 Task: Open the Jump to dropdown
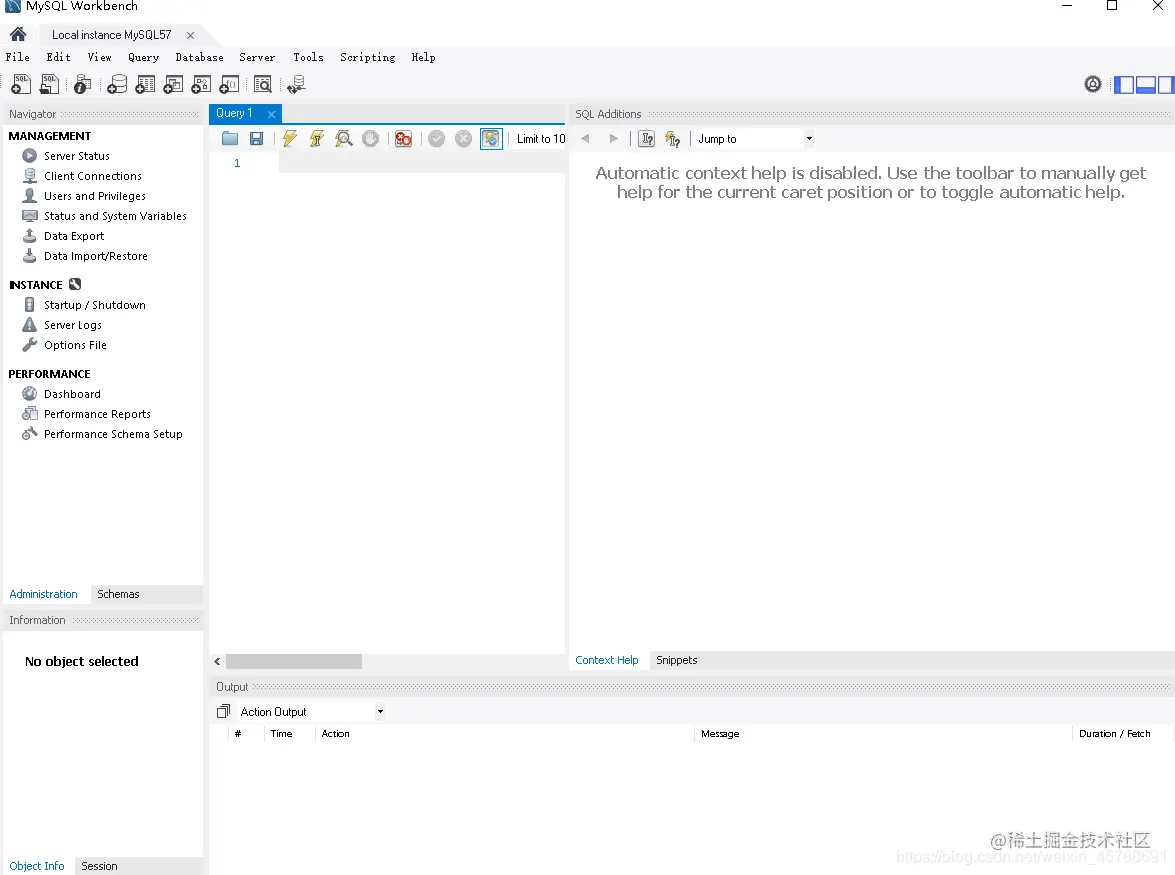pyautogui.click(x=755, y=139)
